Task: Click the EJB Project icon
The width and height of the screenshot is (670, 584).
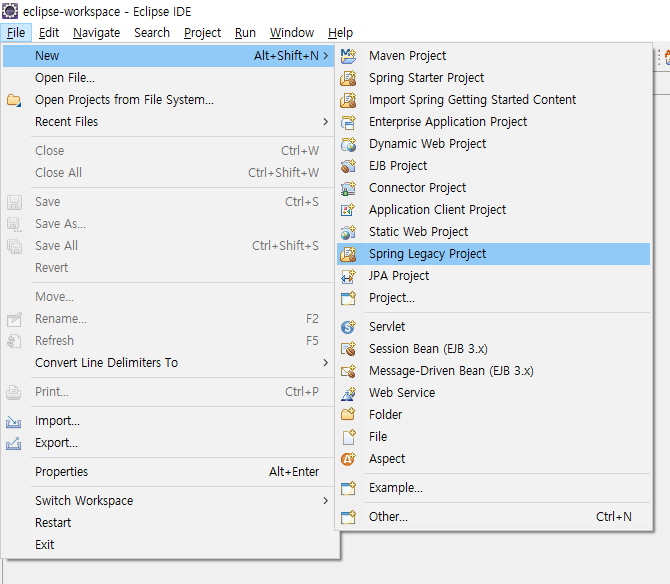Action: pos(348,166)
